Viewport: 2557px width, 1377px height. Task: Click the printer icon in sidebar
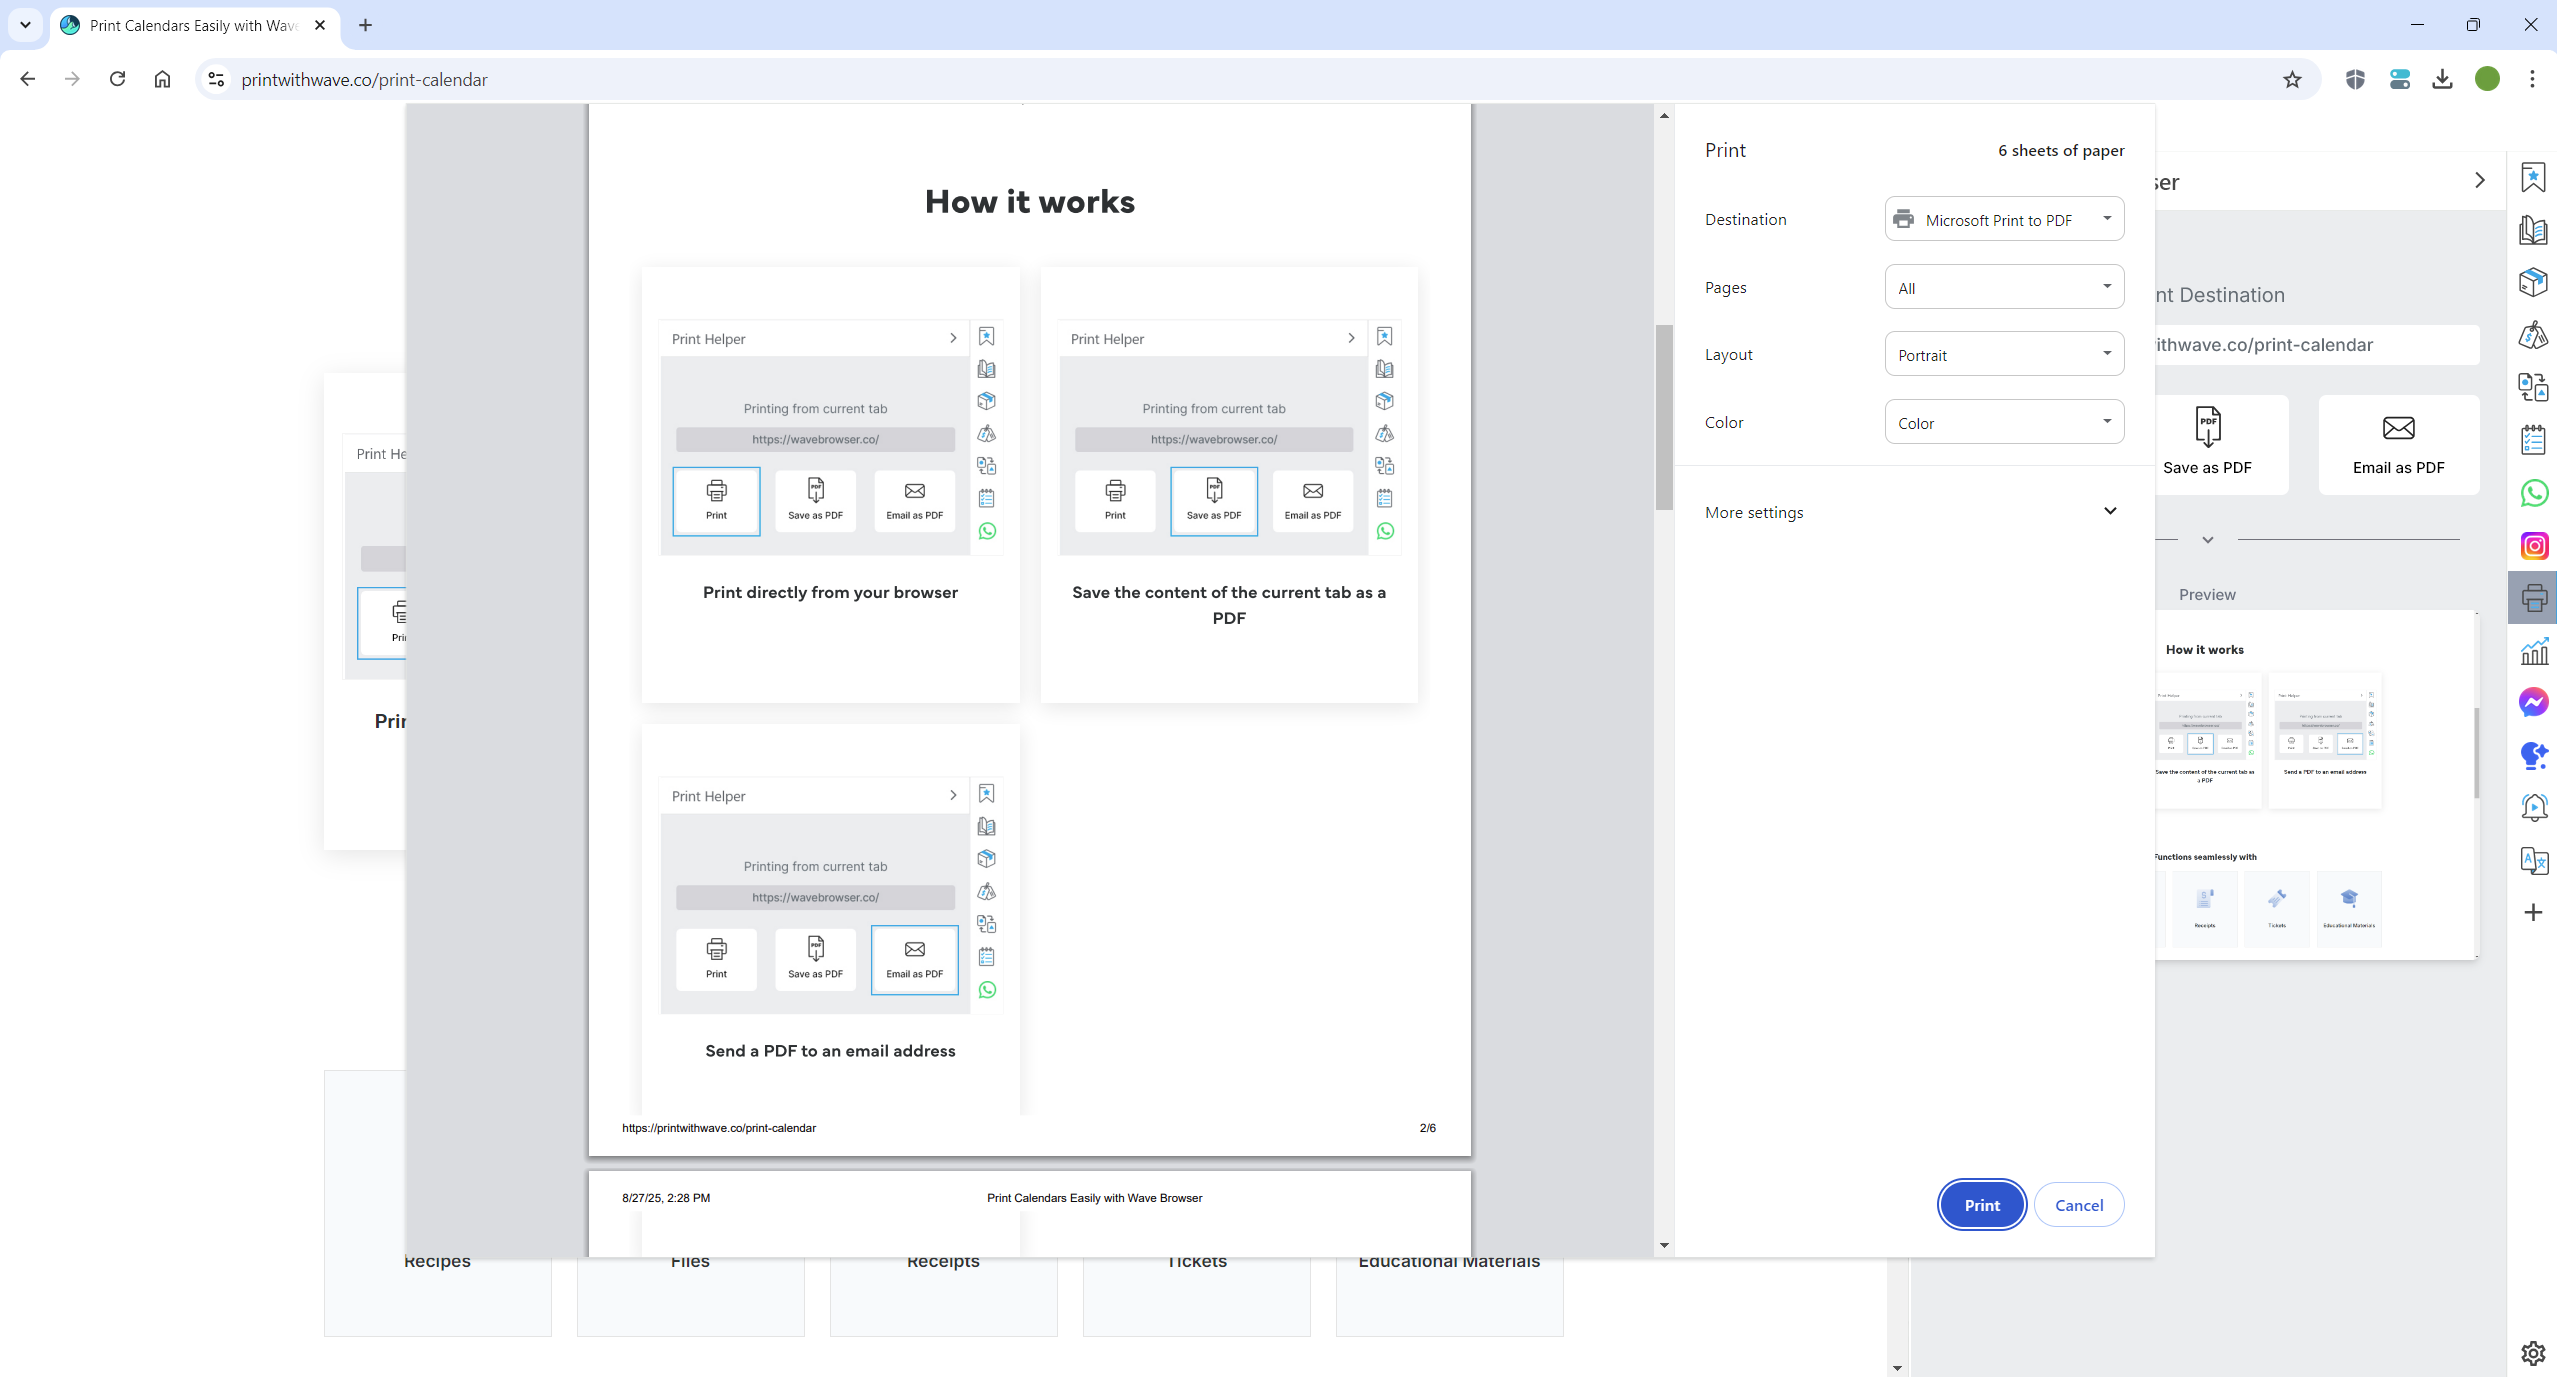click(x=2533, y=598)
